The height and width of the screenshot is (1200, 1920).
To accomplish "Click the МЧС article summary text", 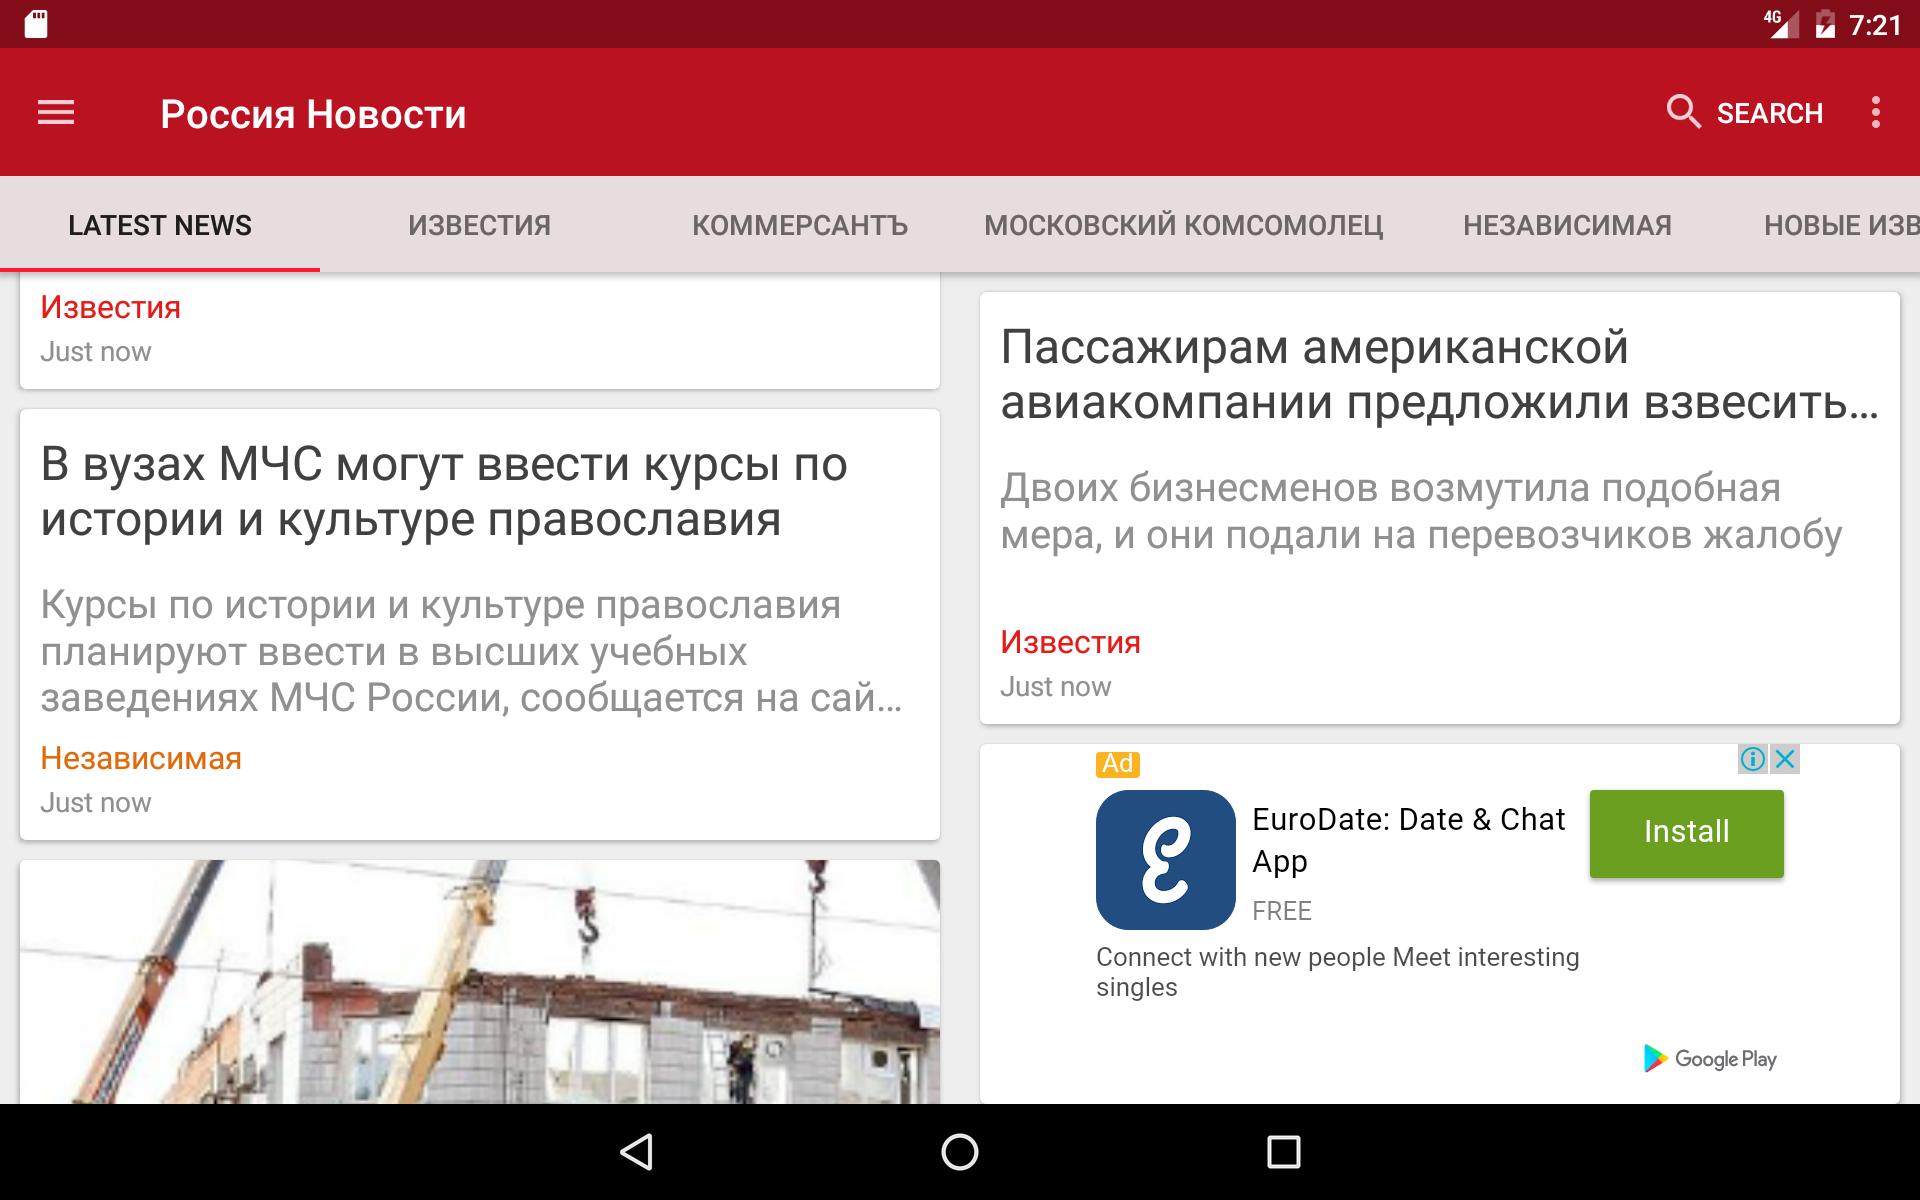I will pos(471,651).
